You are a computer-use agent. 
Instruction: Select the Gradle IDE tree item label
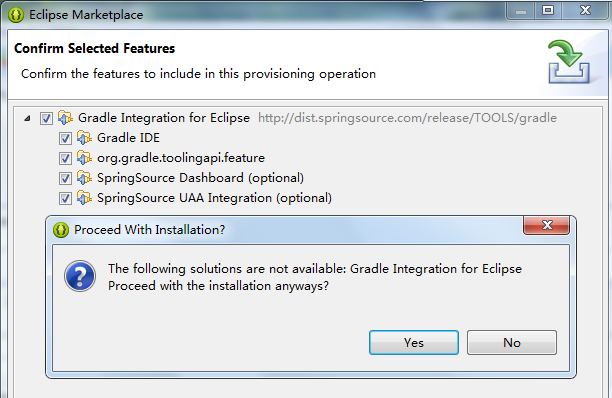pyautogui.click(x=128, y=138)
